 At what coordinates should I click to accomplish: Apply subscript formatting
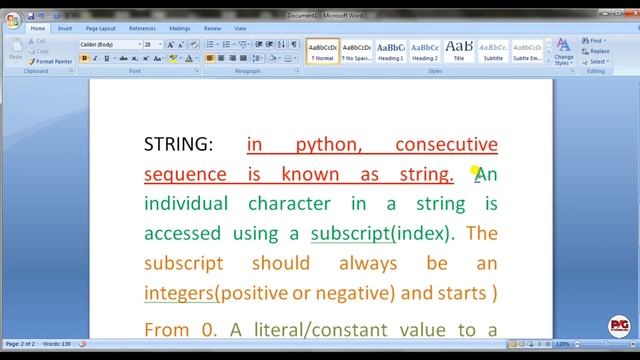pyautogui.click(x=134, y=58)
